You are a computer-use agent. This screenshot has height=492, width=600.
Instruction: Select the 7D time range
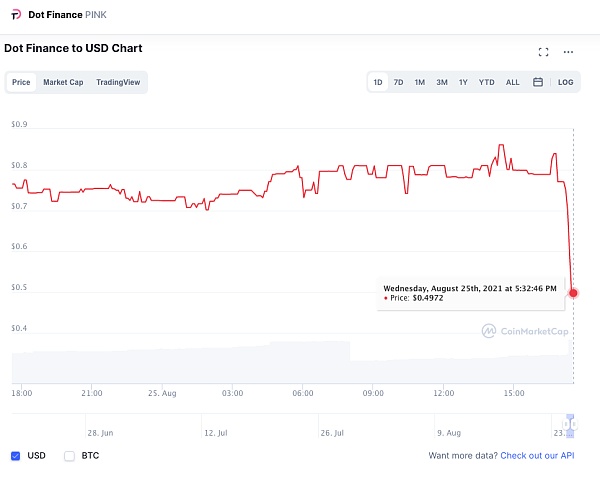[398, 82]
